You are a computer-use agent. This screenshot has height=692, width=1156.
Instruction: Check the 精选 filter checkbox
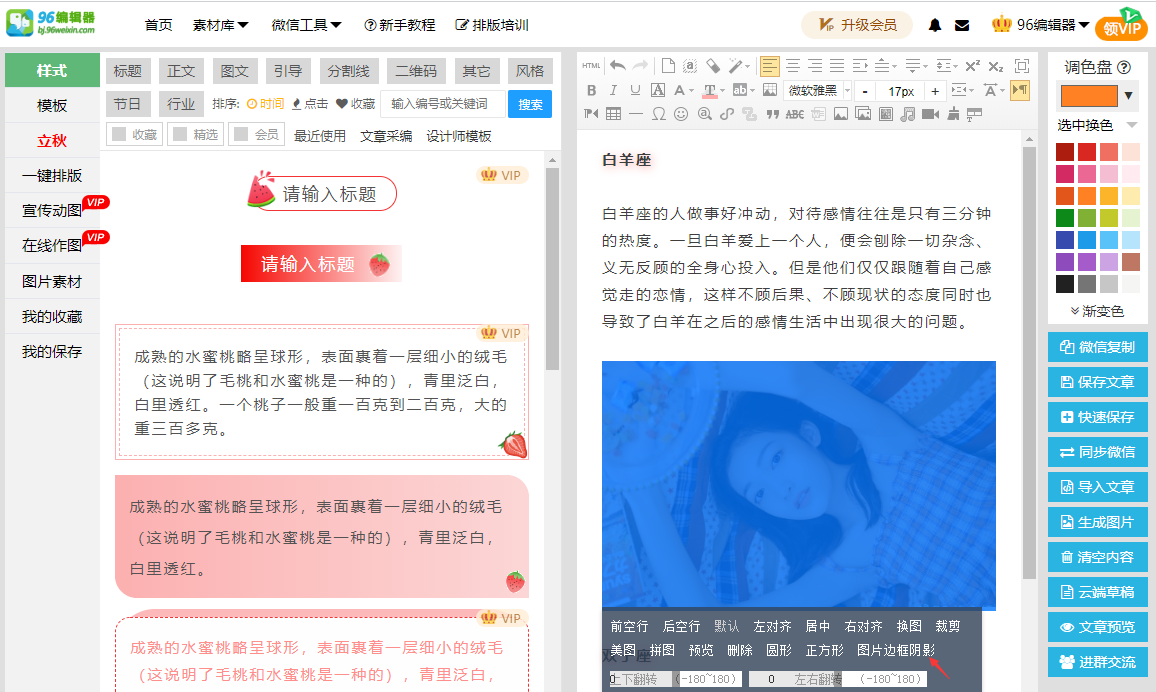point(179,134)
